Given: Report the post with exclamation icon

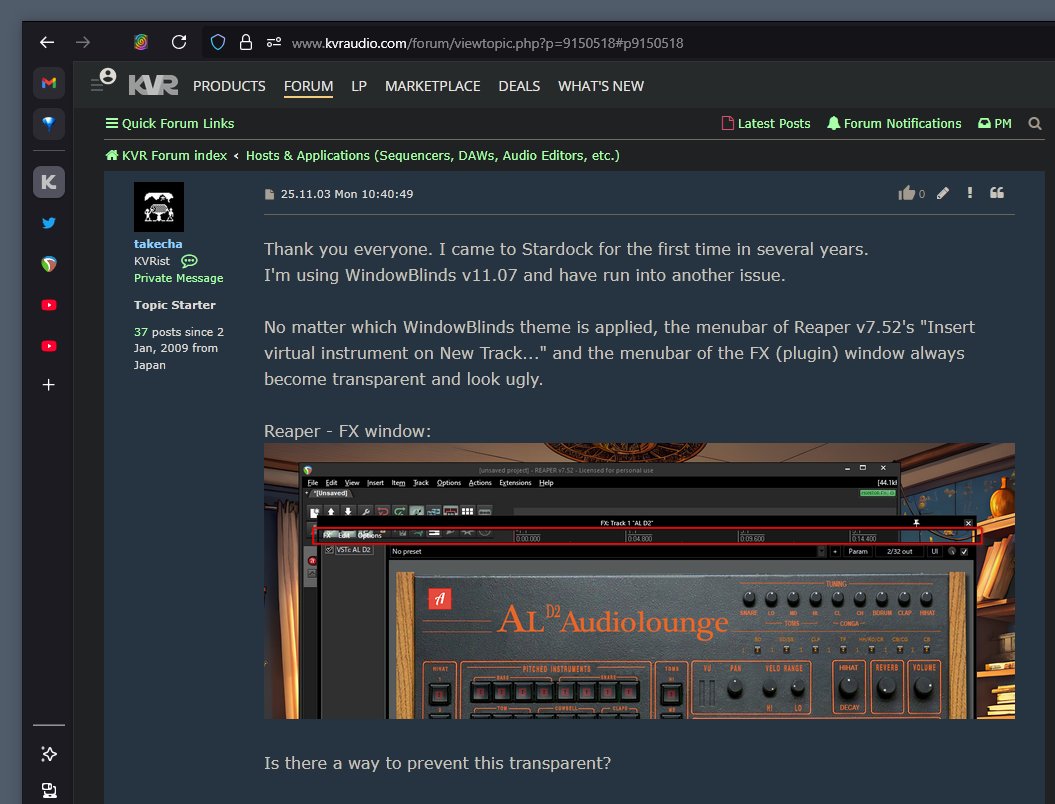Looking at the screenshot, I should coord(970,192).
